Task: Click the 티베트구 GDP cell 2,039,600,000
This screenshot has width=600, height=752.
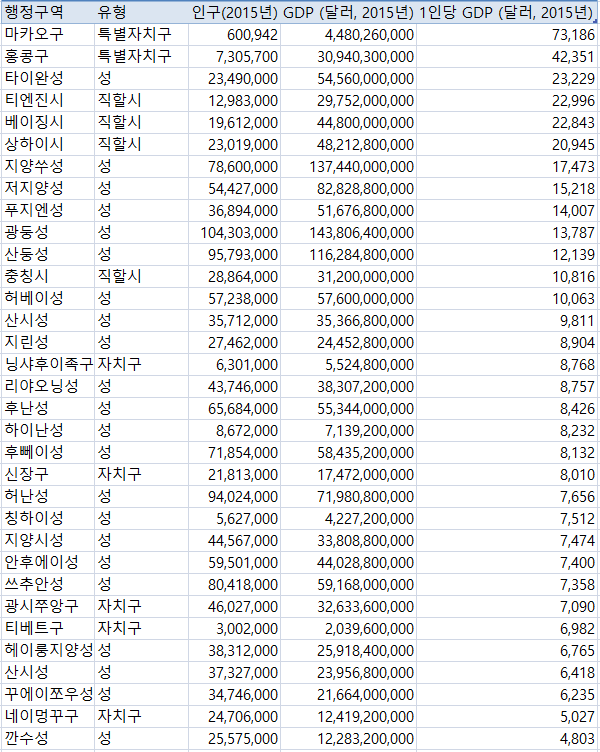Action: tap(358, 627)
